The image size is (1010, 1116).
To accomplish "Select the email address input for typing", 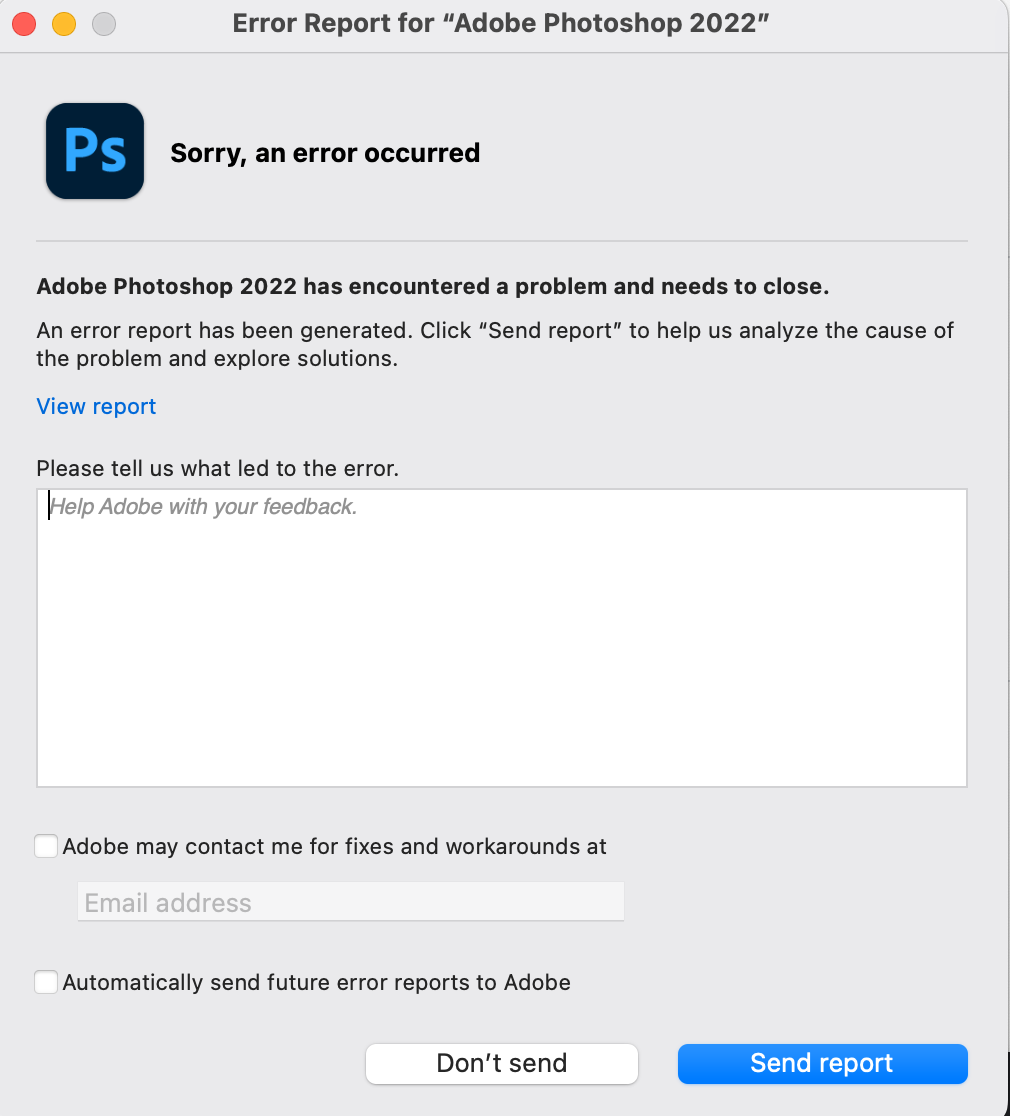I will [x=350, y=901].
